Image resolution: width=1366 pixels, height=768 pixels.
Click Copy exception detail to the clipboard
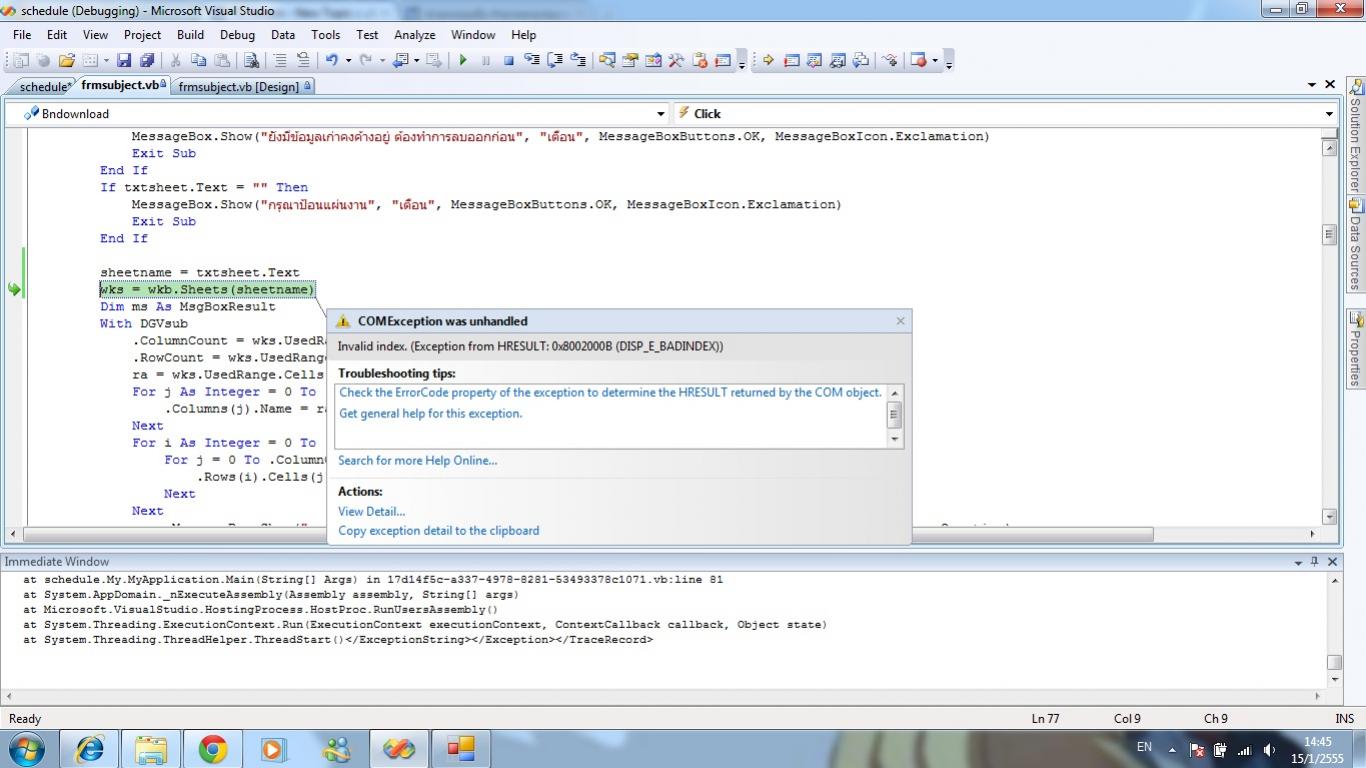[x=439, y=530]
